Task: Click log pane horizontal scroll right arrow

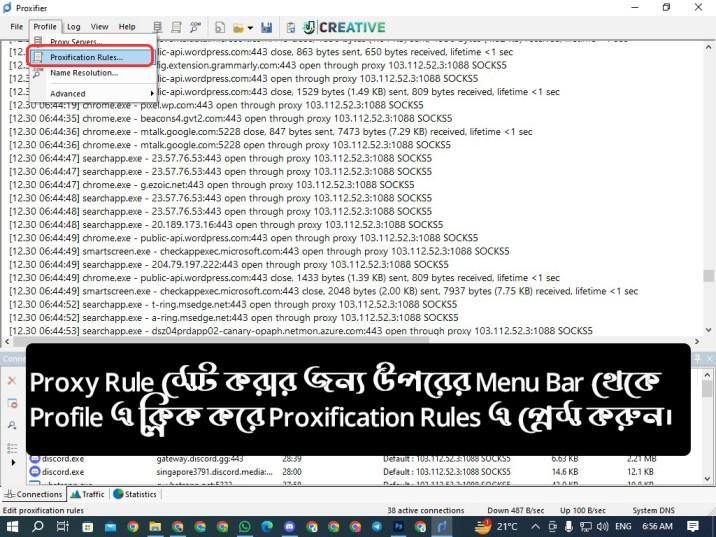Action: [697, 341]
